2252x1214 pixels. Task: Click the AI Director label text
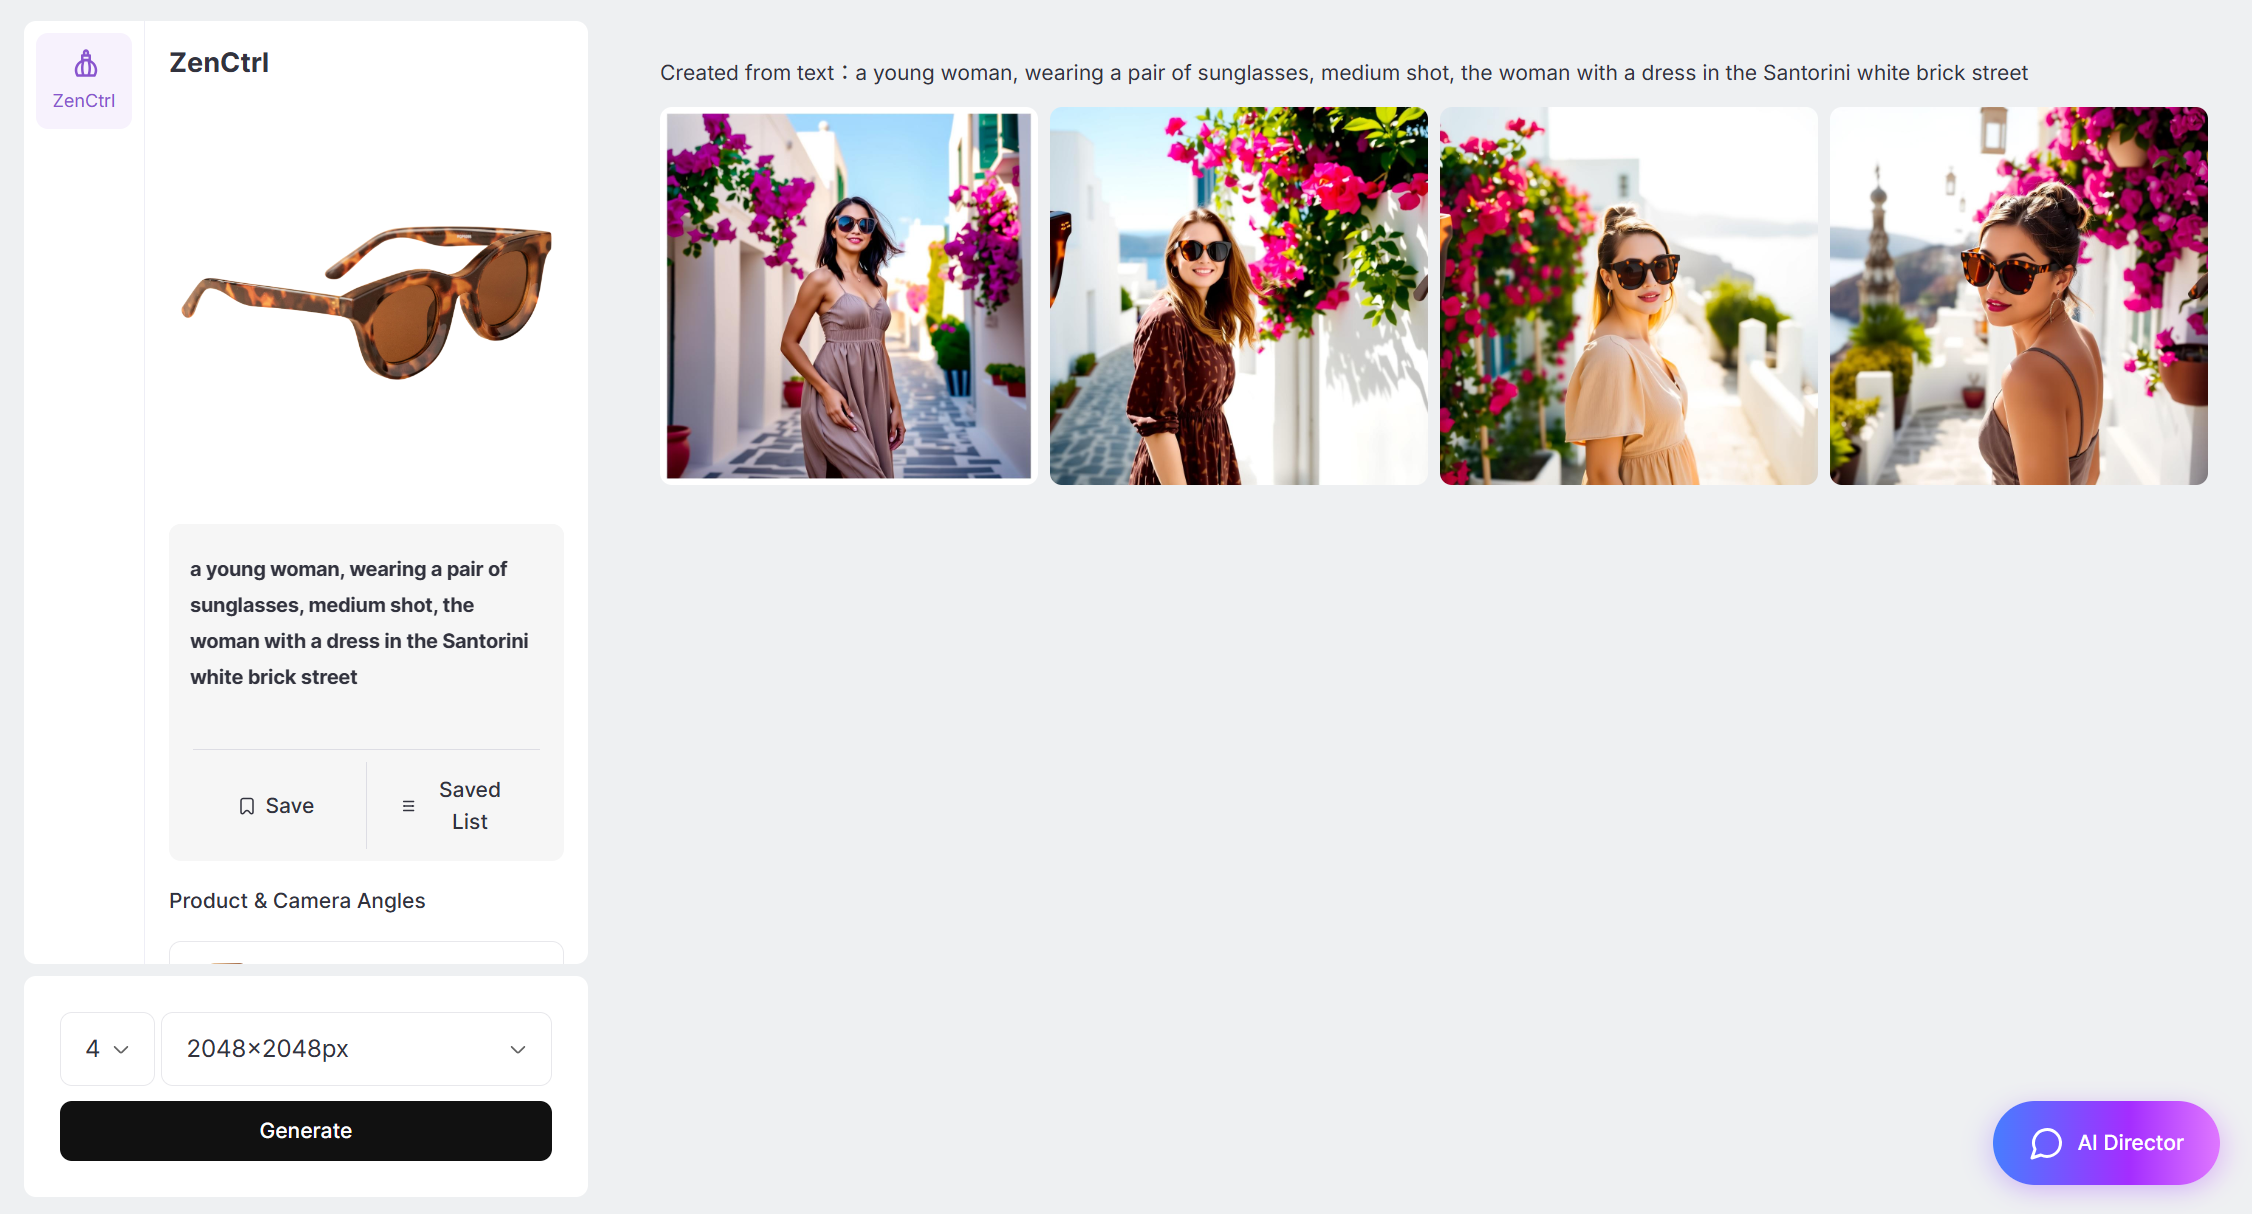coord(2130,1143)
